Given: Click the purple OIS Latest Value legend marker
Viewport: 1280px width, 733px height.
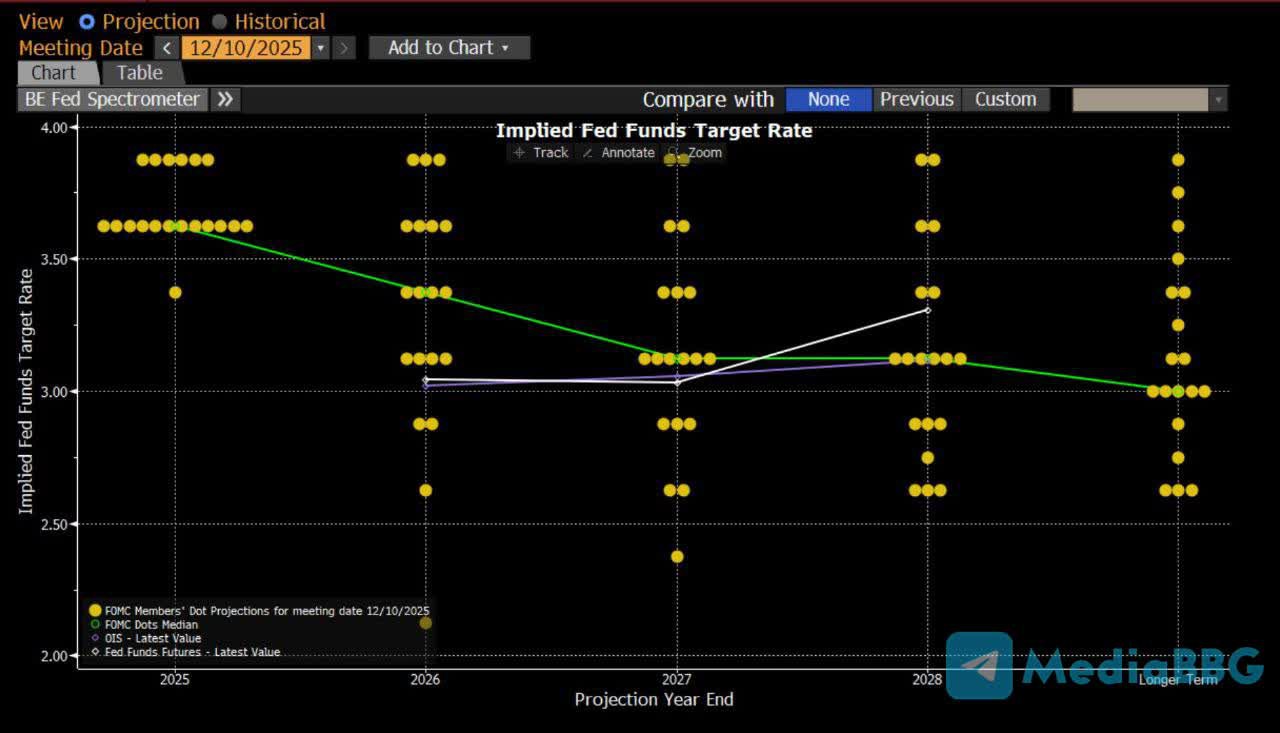Looking at the screenshot, I should [x=95, y=638].
